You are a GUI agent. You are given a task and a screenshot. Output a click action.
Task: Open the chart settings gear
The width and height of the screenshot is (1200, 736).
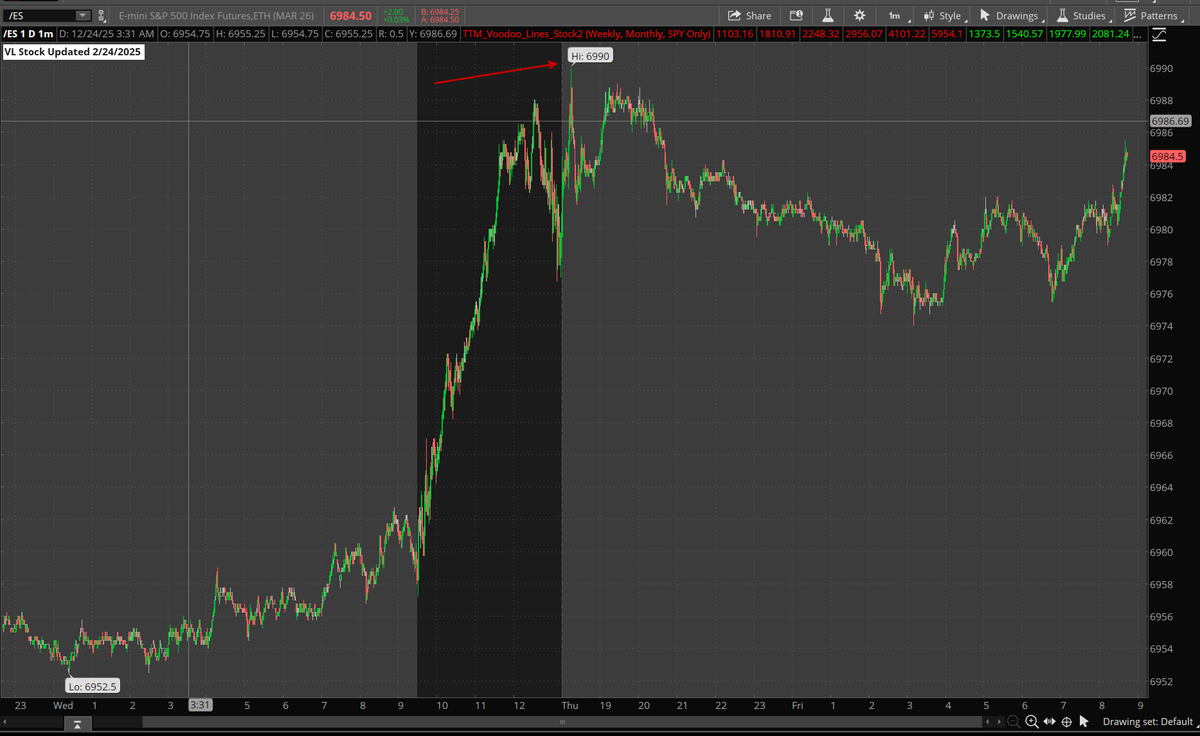pos(858,15)
